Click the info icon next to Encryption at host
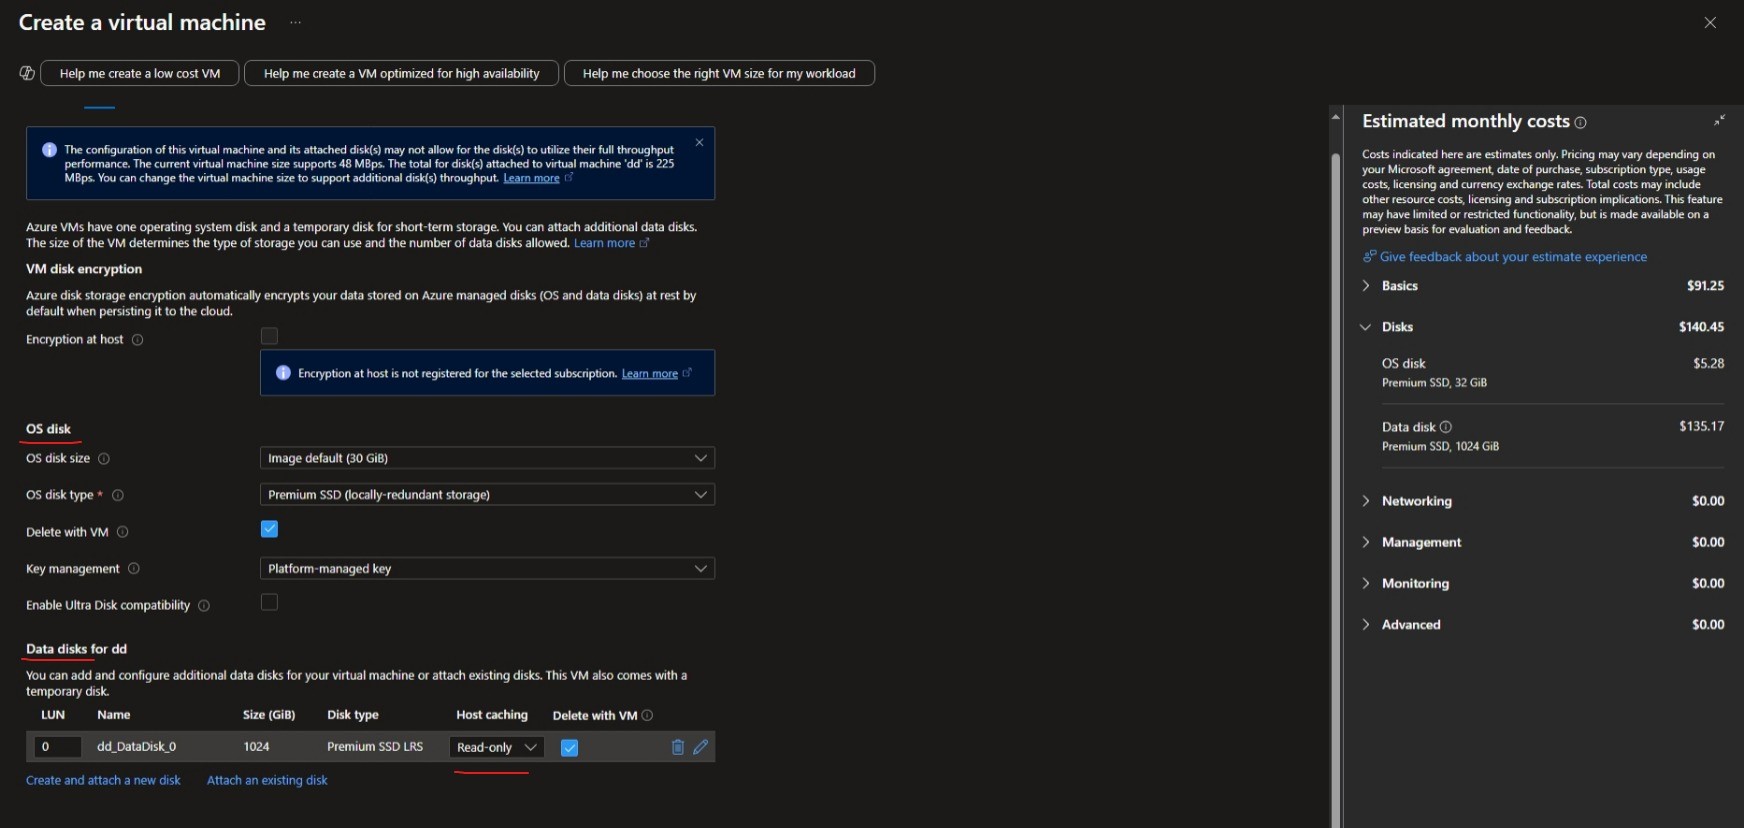The image size is (1744, 828). coord(138,340)
